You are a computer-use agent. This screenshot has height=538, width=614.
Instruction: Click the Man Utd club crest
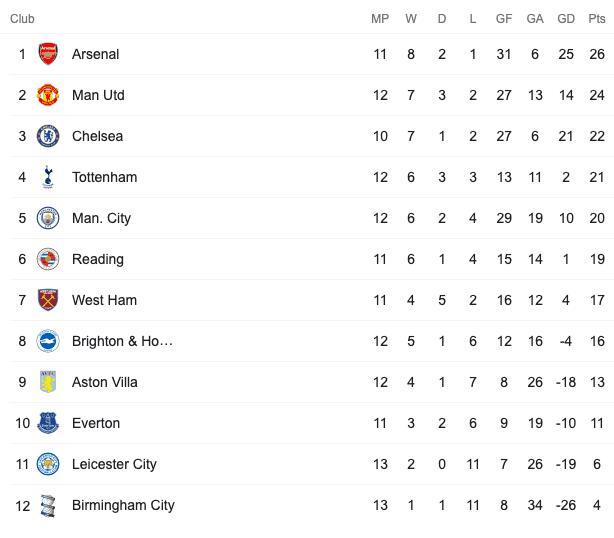tap(48, 95)
